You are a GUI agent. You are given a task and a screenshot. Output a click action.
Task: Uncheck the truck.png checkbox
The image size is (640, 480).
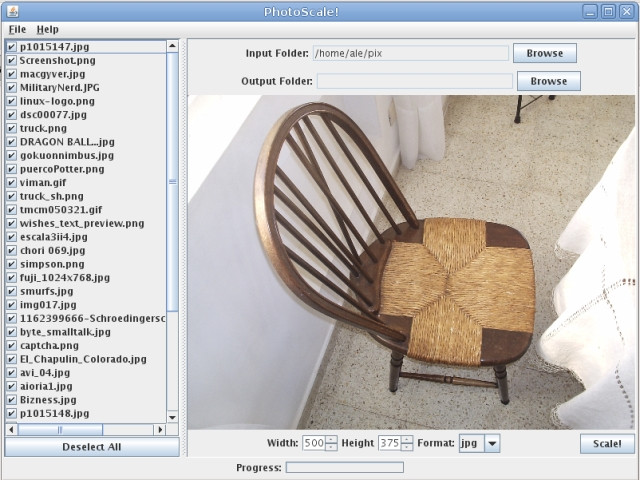tap(11, 128)
